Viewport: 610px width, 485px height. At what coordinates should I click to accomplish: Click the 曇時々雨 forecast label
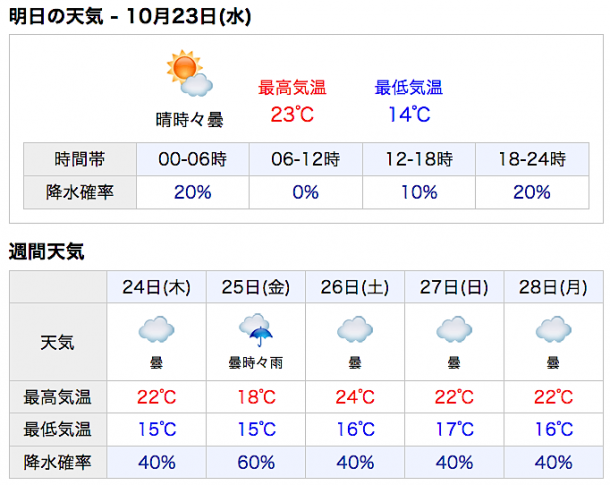(256, 363)
